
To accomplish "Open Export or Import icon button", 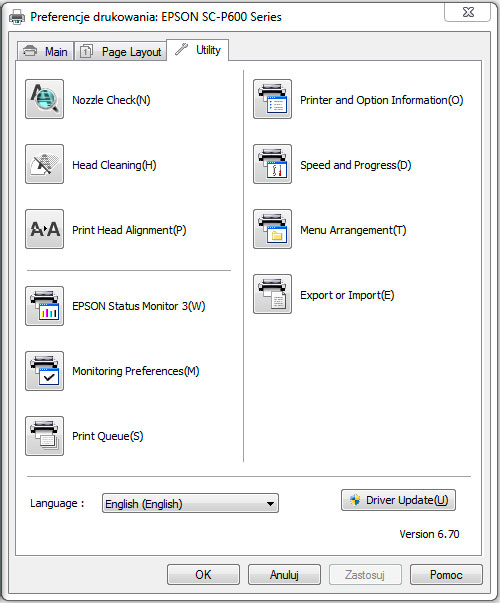I will [272, 294].
